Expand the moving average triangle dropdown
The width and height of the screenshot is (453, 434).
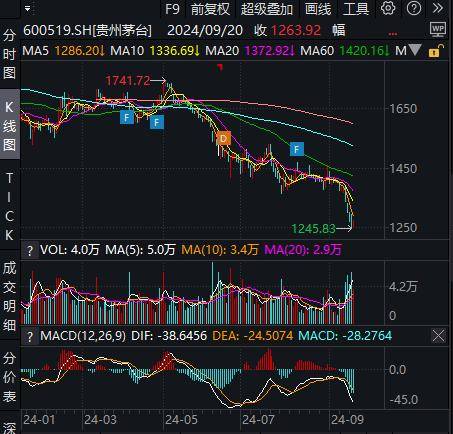tap(415, 50)
